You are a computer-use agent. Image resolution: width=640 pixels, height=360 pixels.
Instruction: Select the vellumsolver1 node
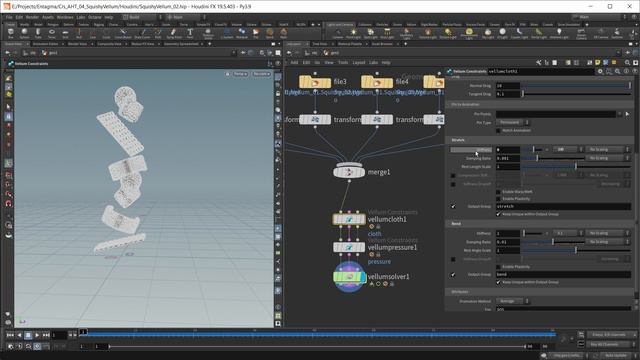pyautogui.click(x=349, y=277)
